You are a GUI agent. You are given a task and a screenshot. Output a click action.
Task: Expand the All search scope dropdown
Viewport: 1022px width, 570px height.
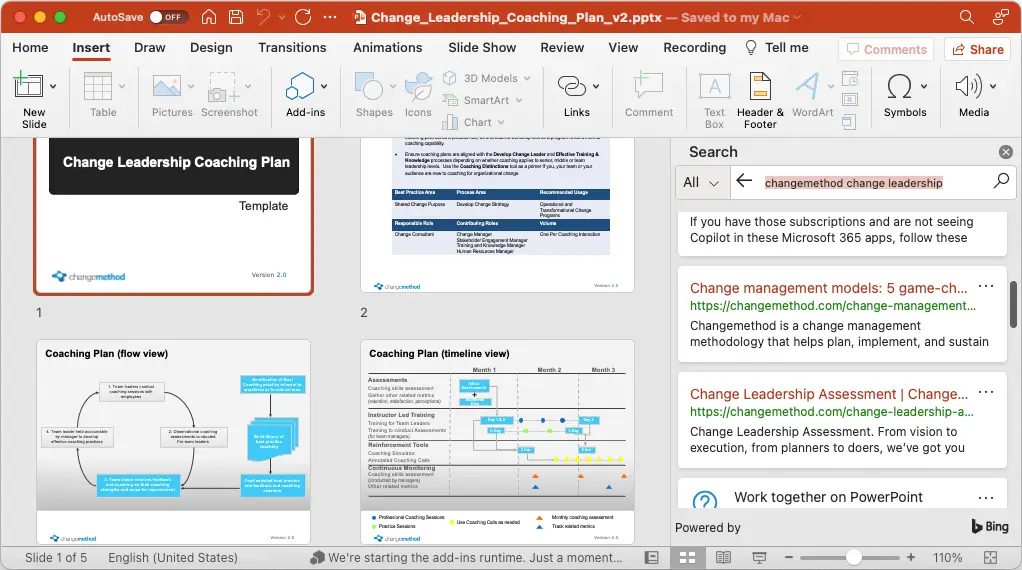click(701, 183)
